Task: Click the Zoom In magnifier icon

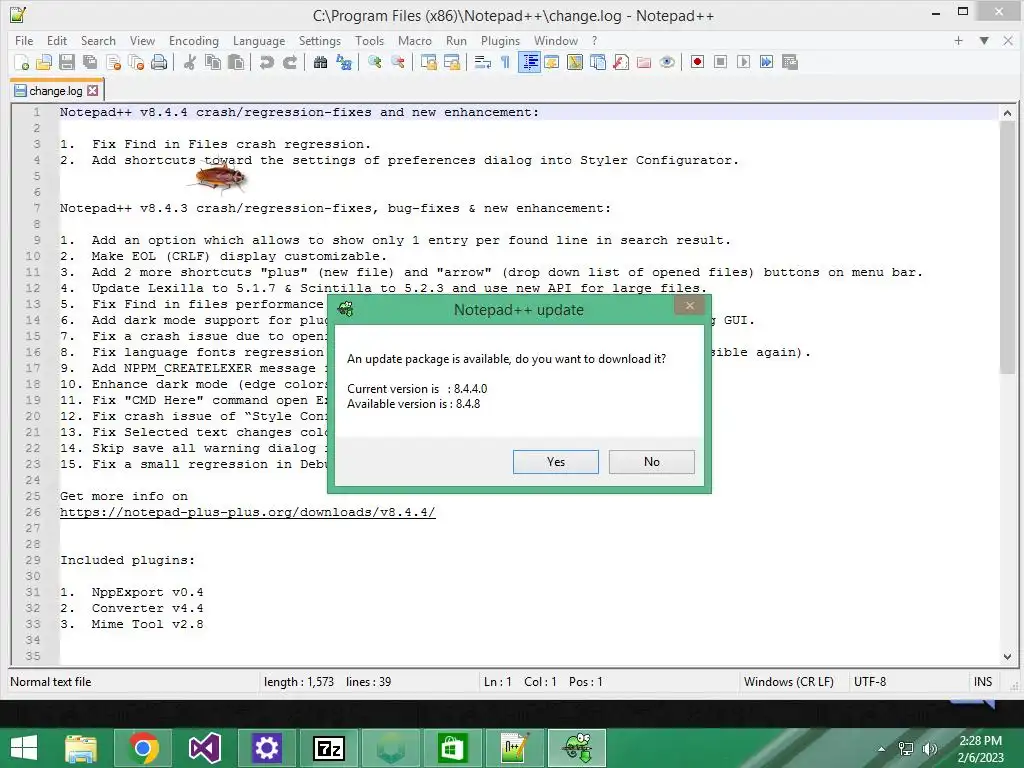Action: pyautogui.click(x=374, y=62)
